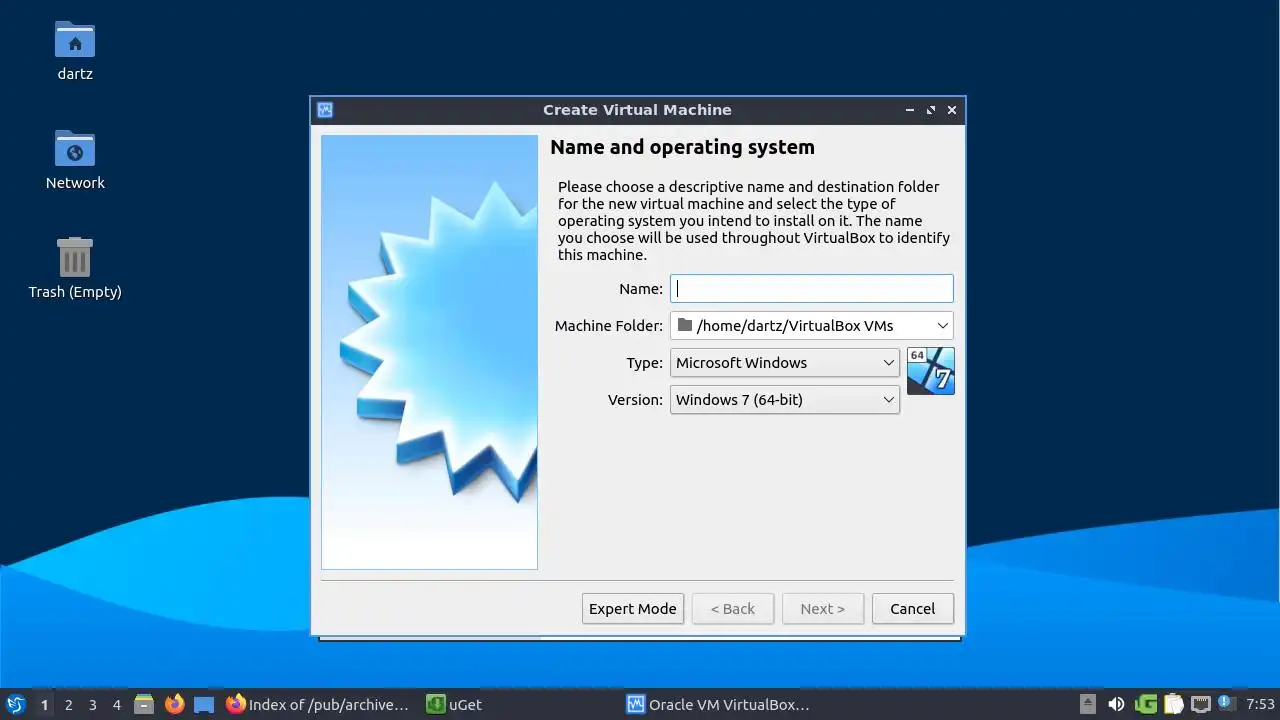Click the 'Name and operating system' heading
1280x720 pixels.
(682, 147)
